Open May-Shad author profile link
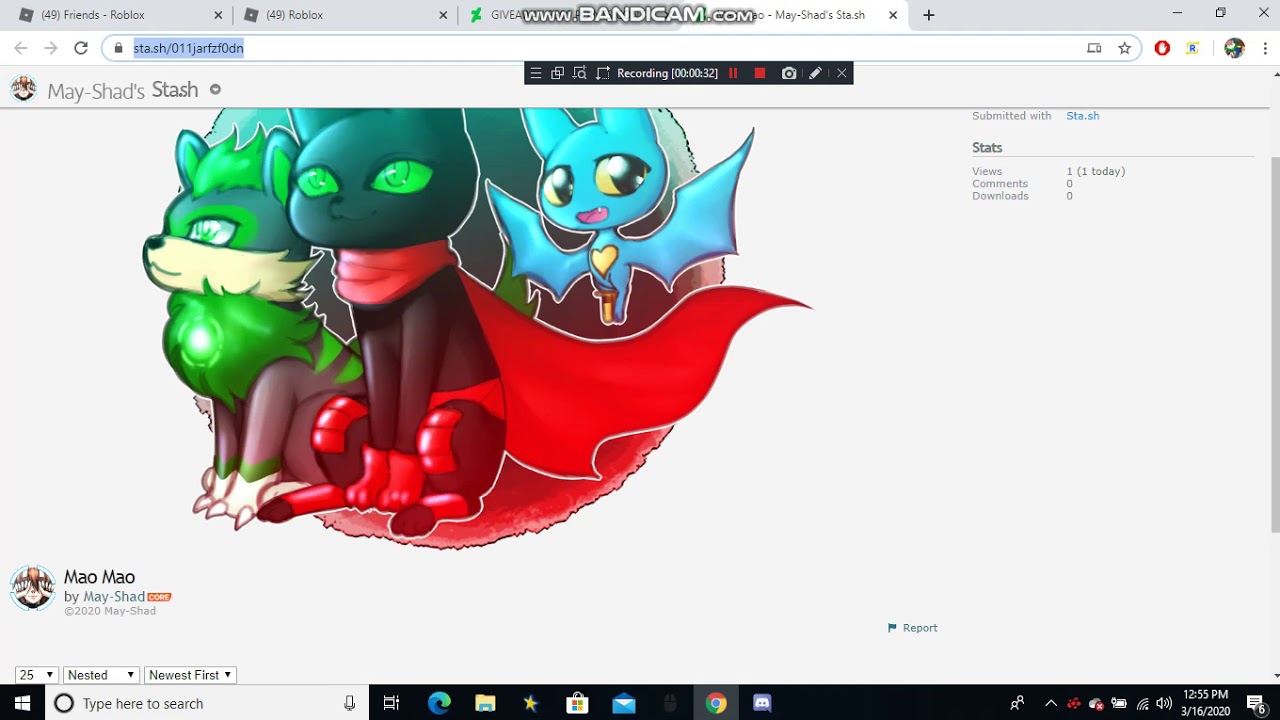Viewport: 1280px width, 720px height. [114, 597]
